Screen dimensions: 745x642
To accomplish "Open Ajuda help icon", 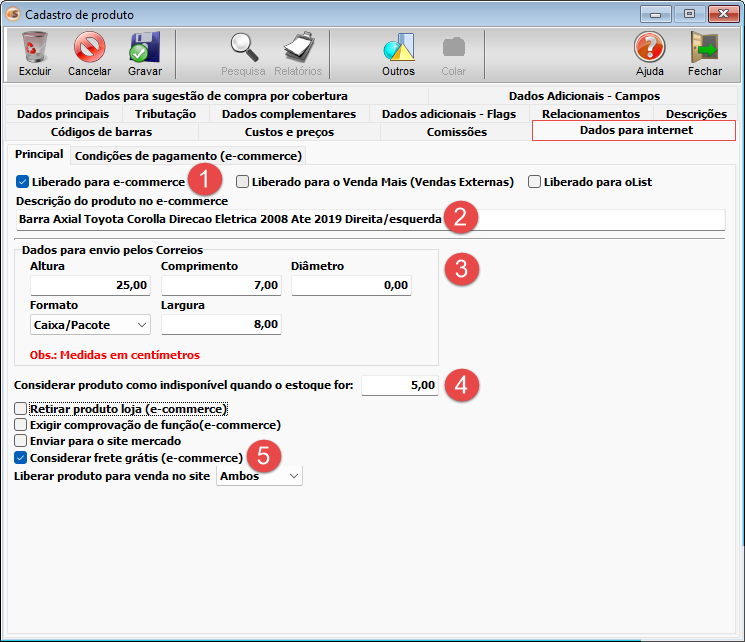I will coord(649,47).
